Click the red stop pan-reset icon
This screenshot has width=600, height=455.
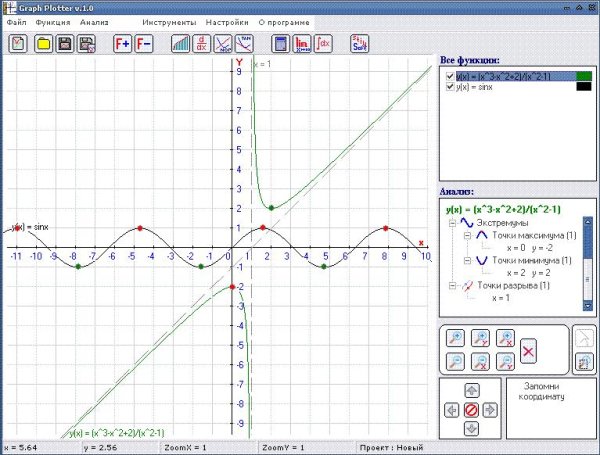coord(471,410)
